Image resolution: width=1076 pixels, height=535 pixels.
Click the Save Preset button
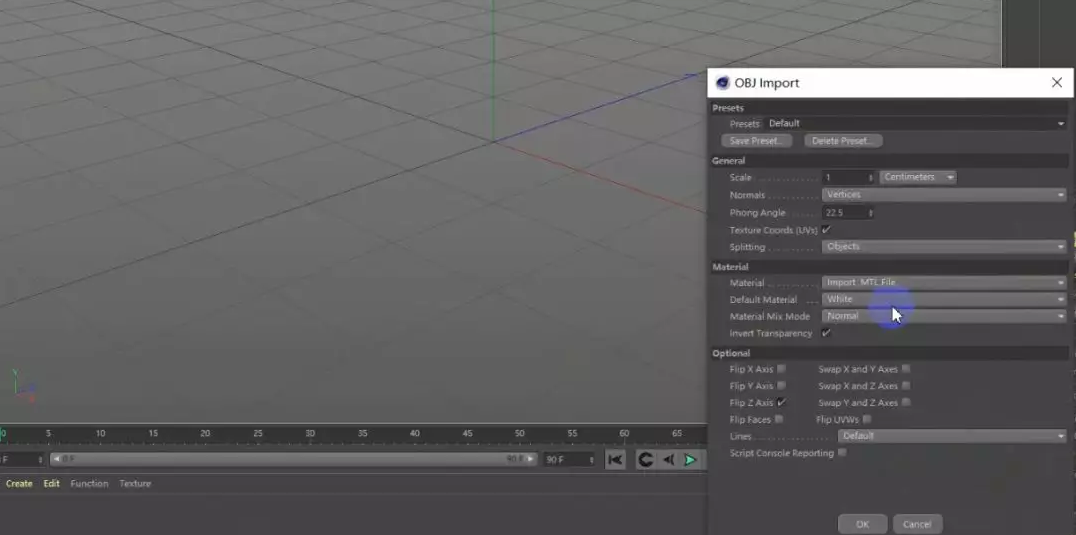(756, 141)
